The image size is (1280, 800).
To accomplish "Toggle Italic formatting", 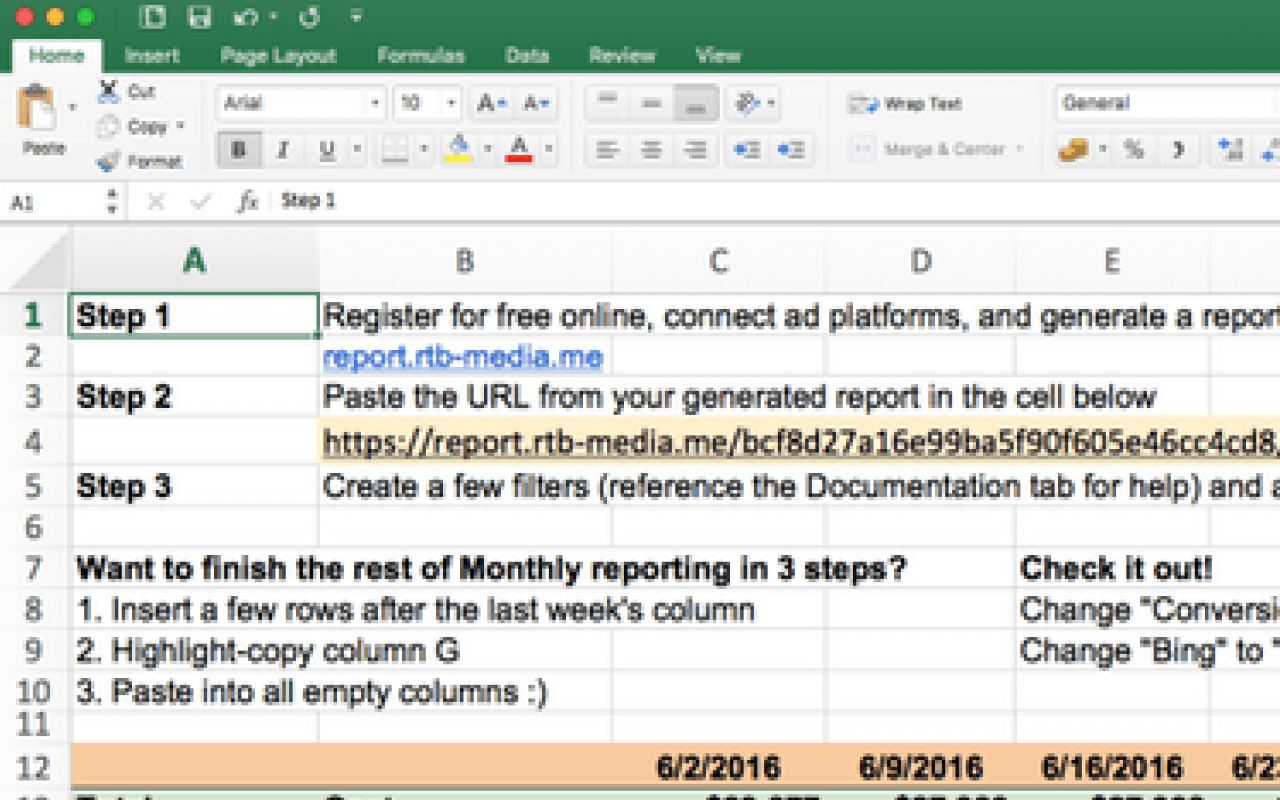I will pos(283,150).
